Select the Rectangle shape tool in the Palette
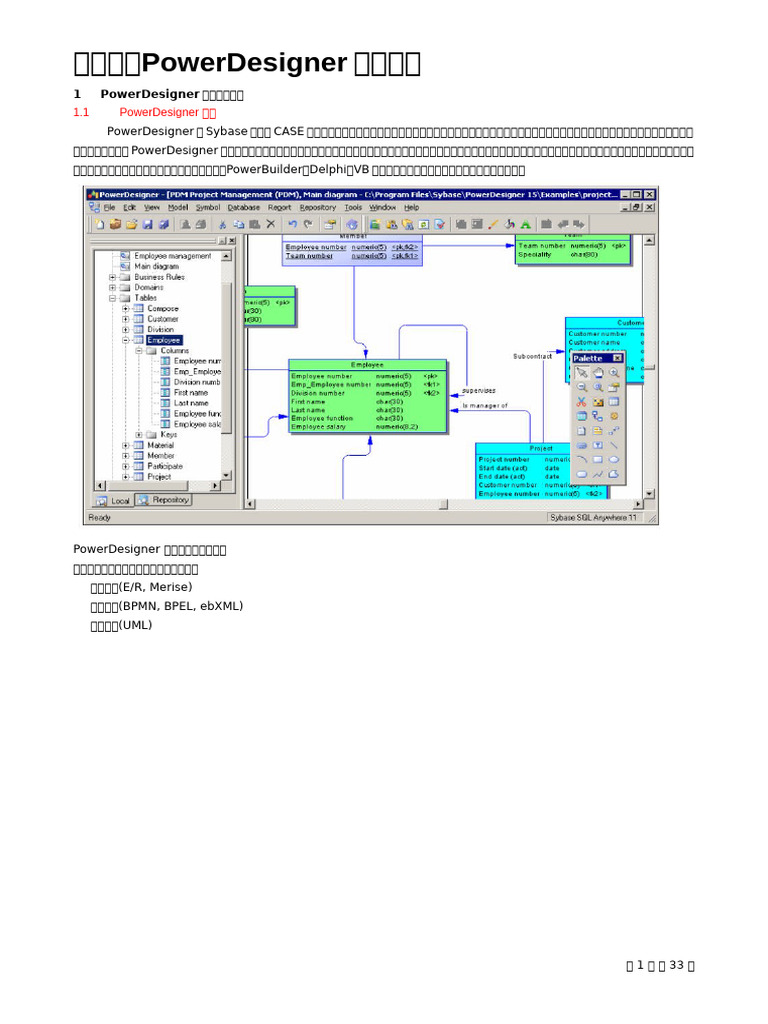The width and height of the screenshot is (768, 1024). point(598,460)
